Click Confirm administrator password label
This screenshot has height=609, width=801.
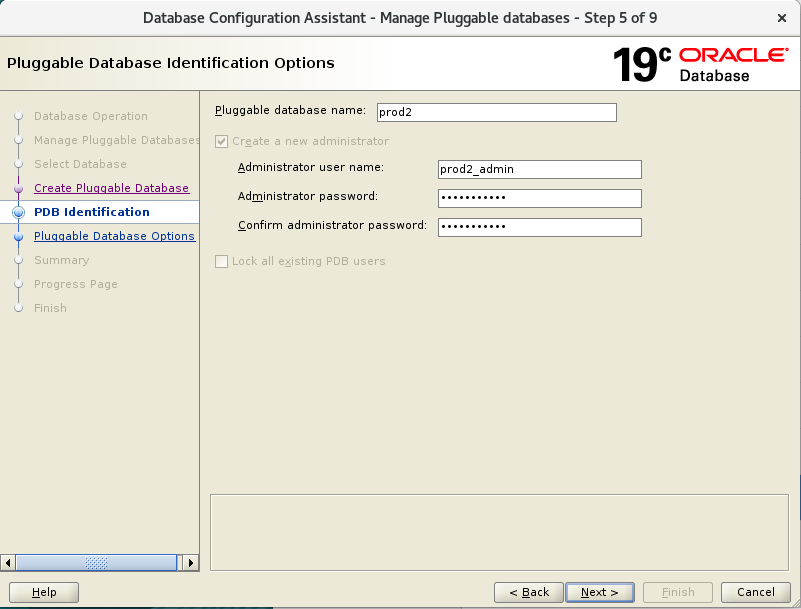pos(332,225)
